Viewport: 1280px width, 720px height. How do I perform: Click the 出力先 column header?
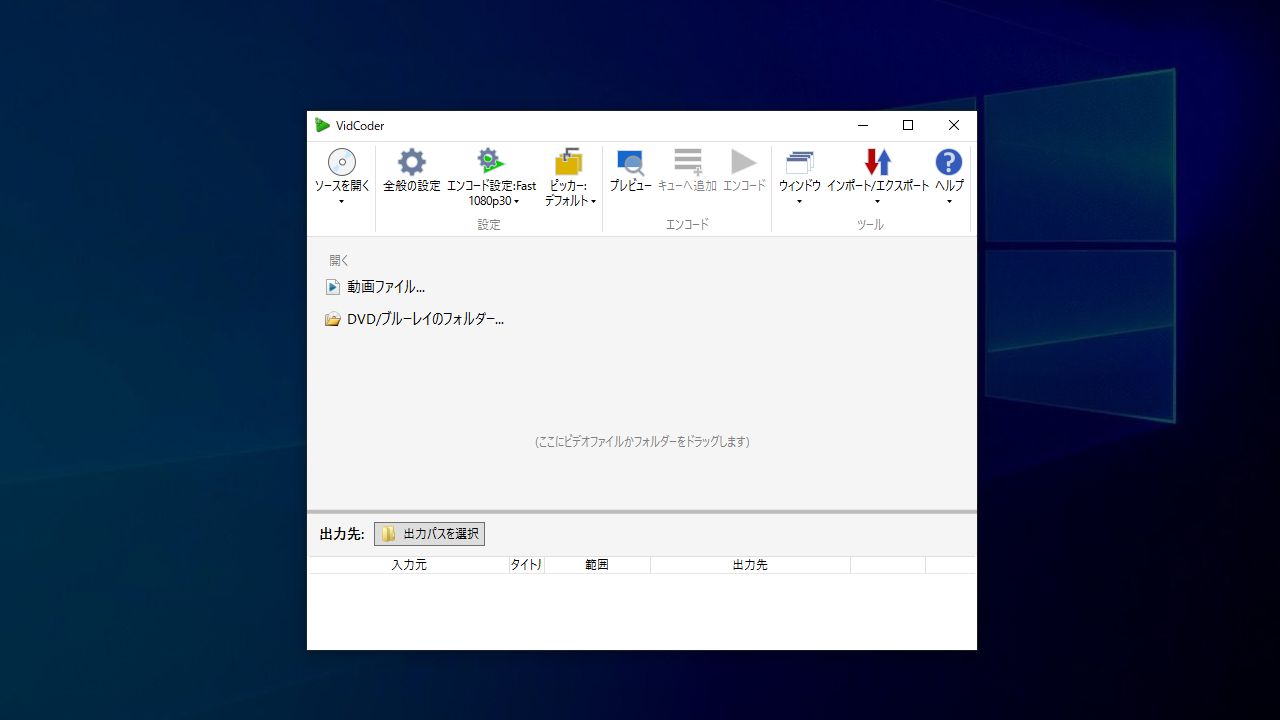tap(750, 565)
